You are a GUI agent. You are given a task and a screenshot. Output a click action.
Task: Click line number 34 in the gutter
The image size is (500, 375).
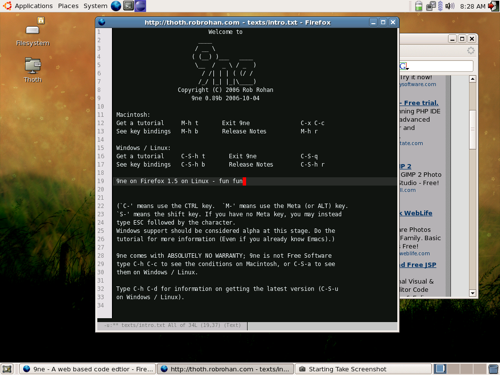click(101, 305)
